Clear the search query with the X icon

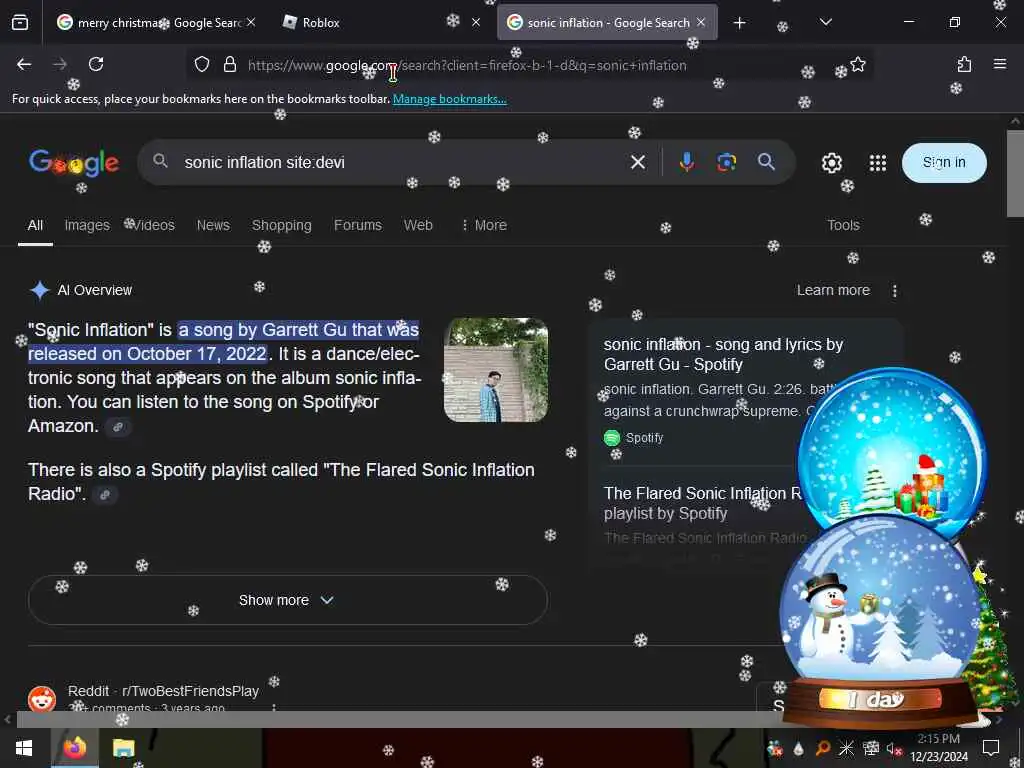coord(638,162)
